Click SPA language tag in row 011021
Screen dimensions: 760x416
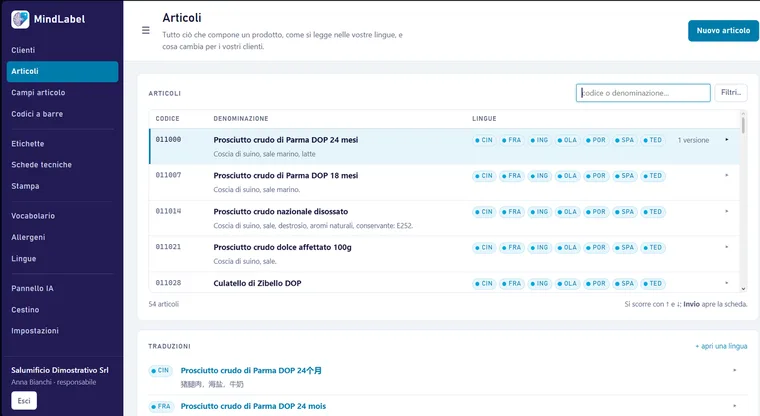(624, 247)
